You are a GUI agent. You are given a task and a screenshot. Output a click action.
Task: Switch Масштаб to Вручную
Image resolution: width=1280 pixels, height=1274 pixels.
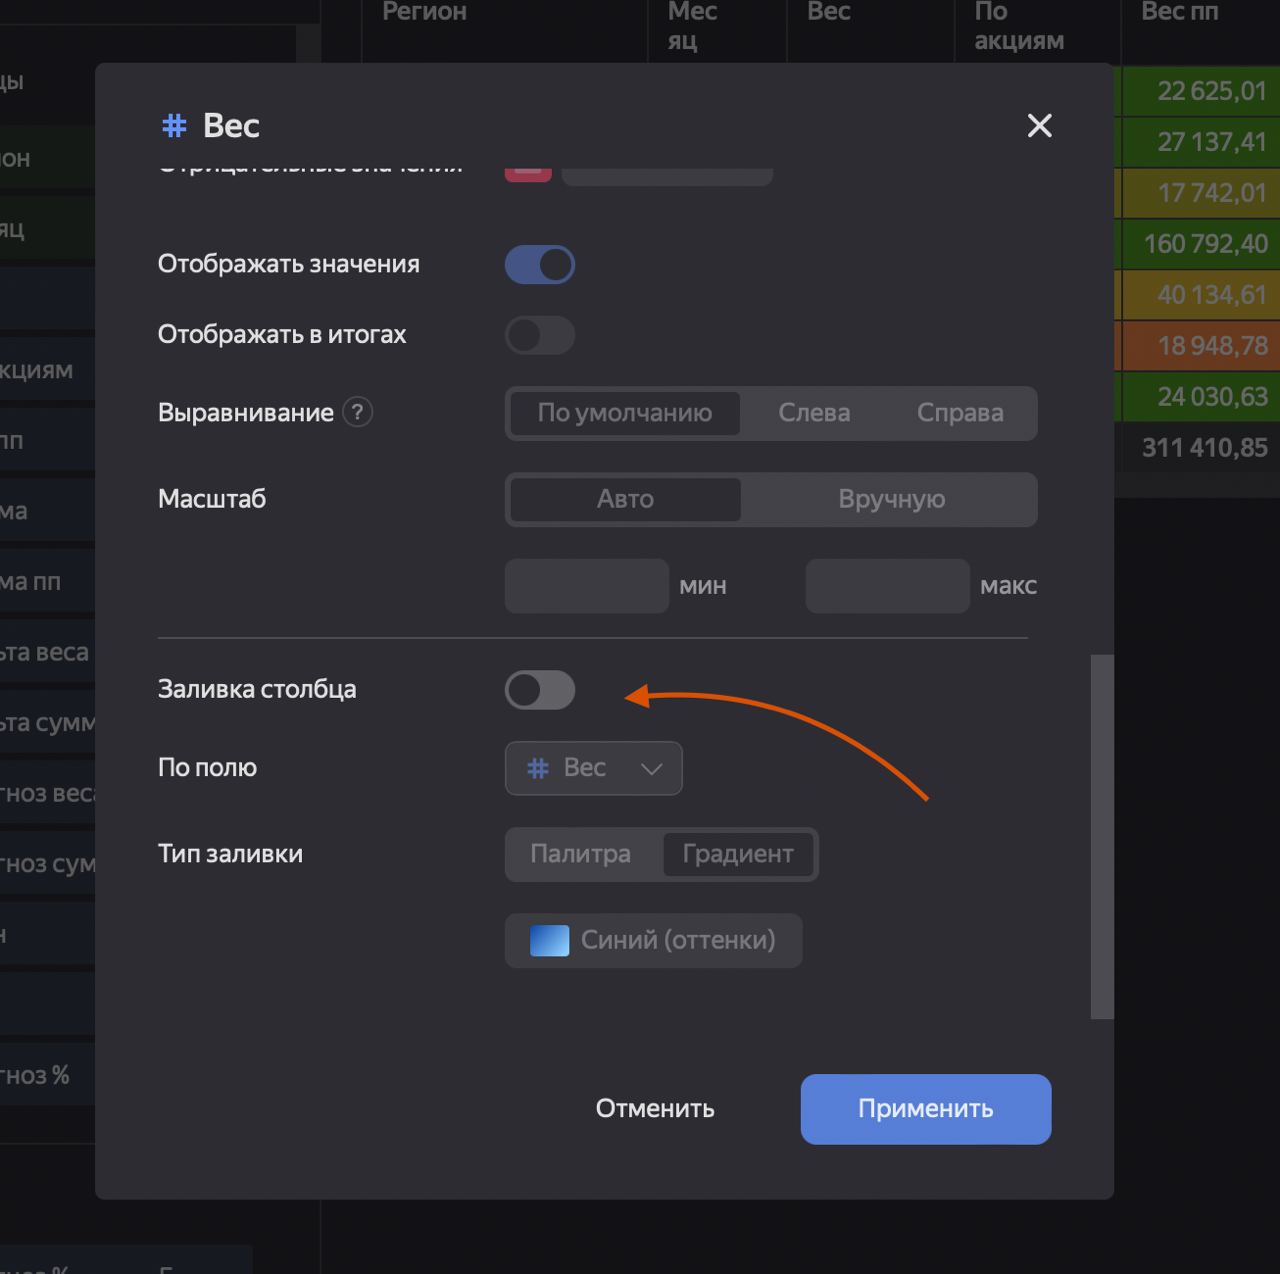click(x=891, y=499)
